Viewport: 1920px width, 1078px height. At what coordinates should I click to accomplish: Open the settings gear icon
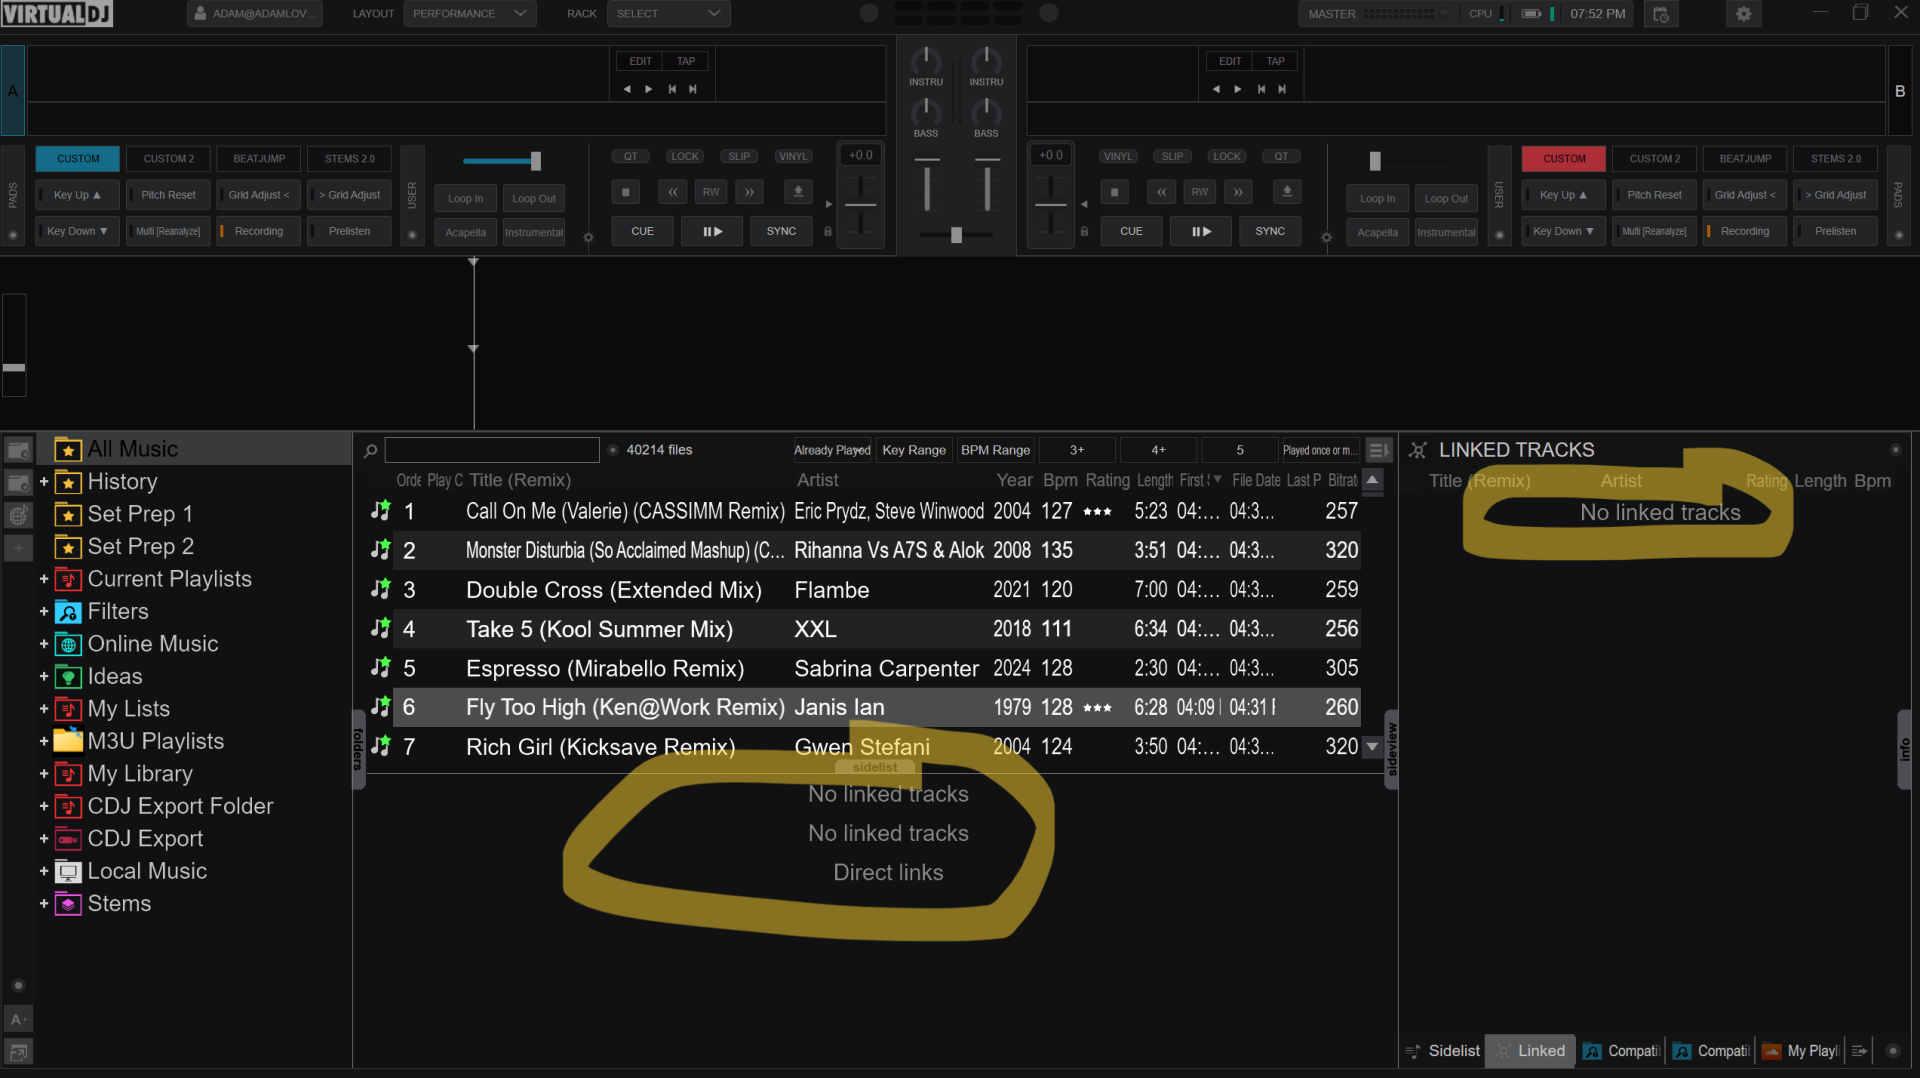1744,14
